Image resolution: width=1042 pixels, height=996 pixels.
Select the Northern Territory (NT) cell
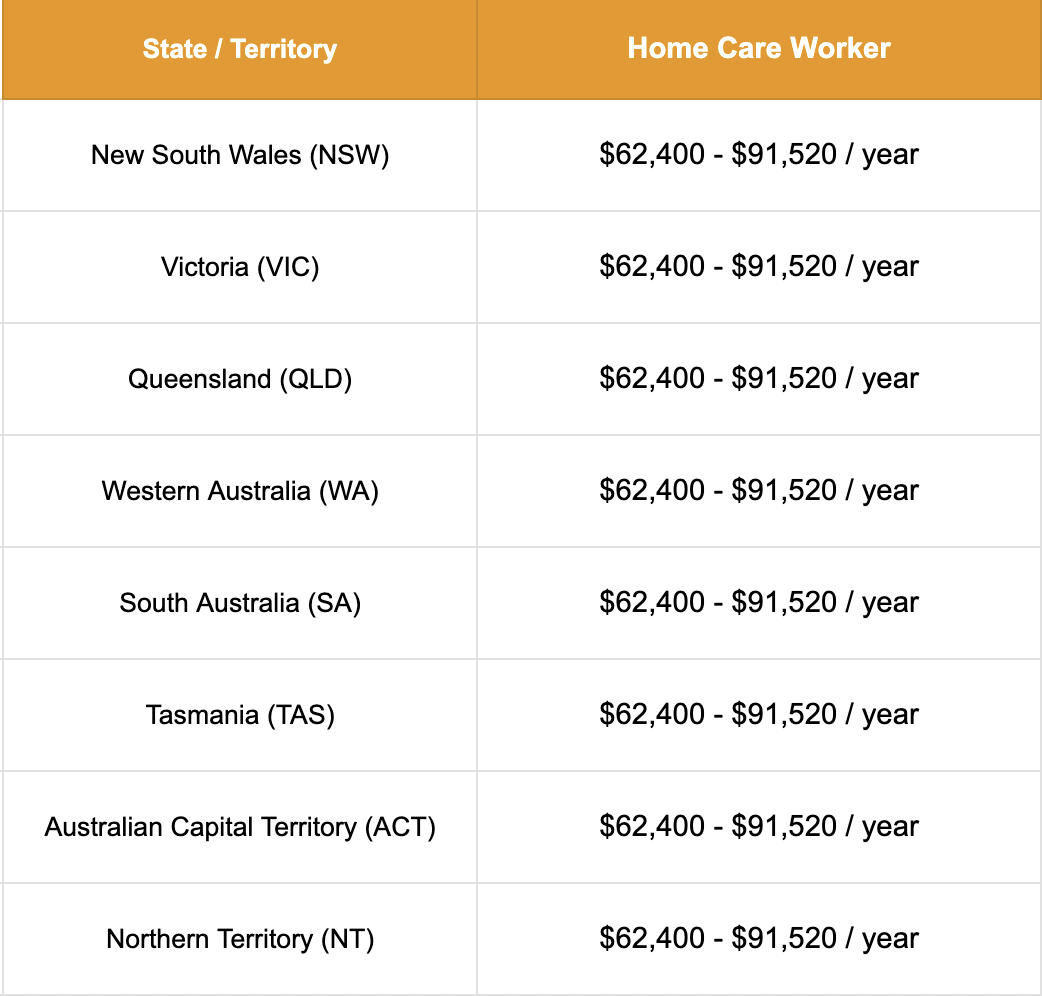point(240,939)
